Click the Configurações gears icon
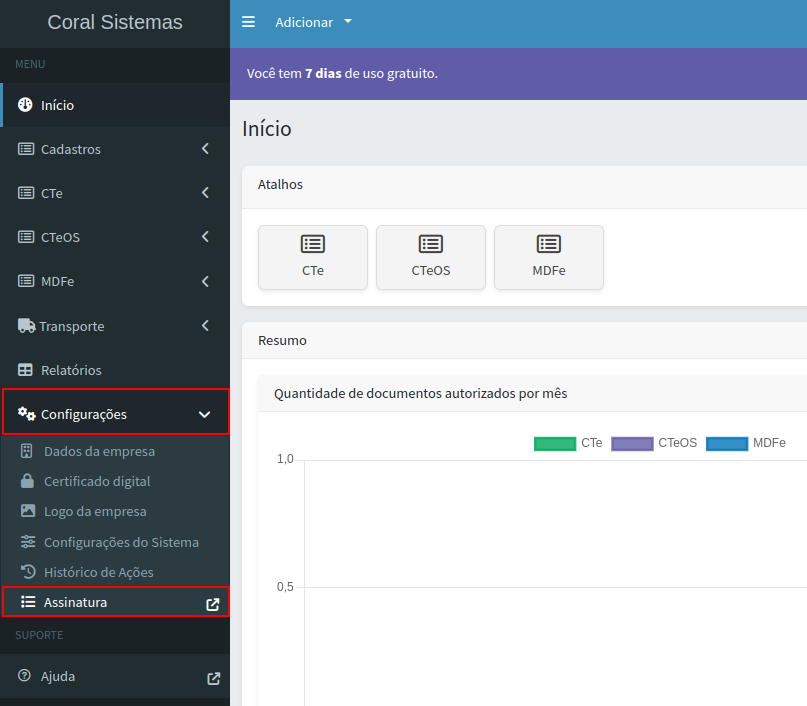The width and height of the screenshot is (807, 706). [27, 414]
